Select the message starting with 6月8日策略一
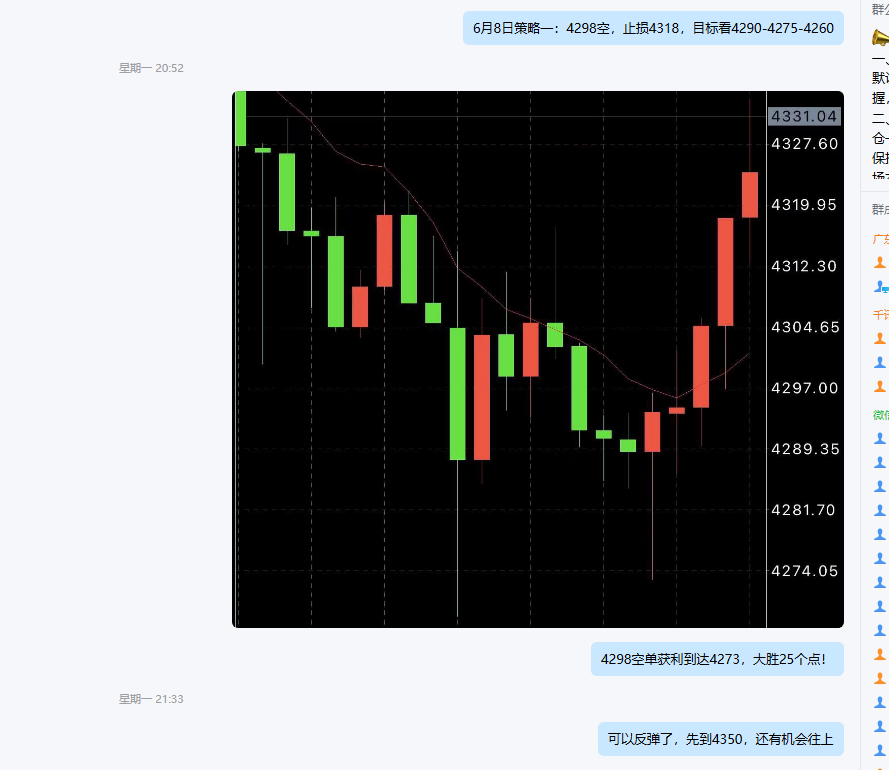The height and width of the screenshot is (770, 889). pos(653,28)
